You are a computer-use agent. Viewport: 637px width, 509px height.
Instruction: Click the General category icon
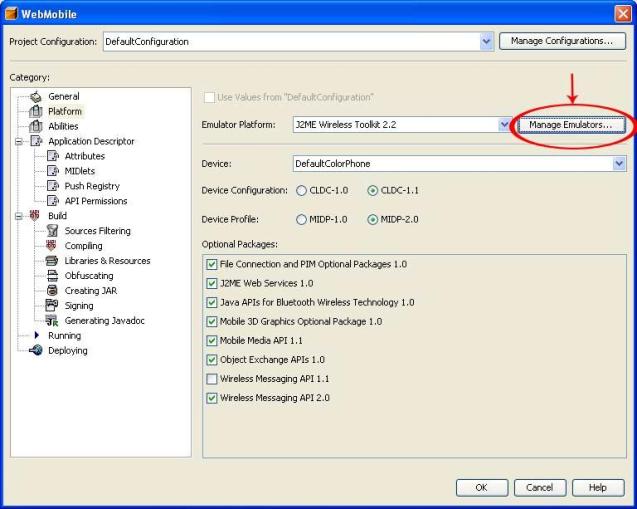click(x=37, y=97)
